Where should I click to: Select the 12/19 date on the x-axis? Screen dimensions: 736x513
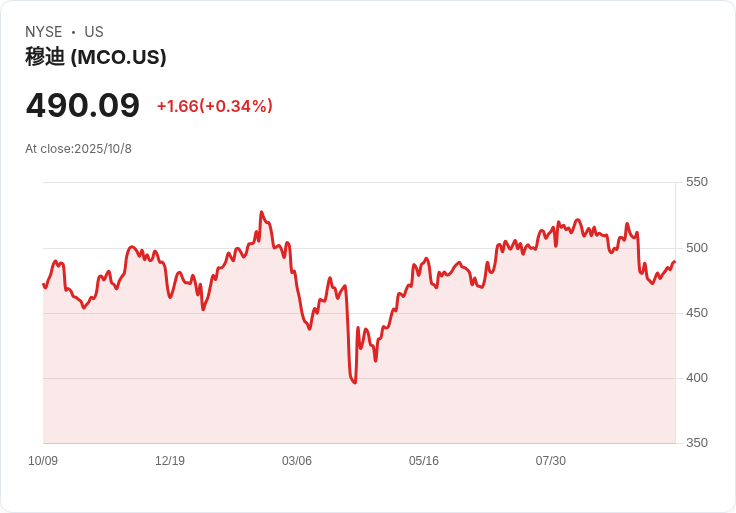click(170, 460)
